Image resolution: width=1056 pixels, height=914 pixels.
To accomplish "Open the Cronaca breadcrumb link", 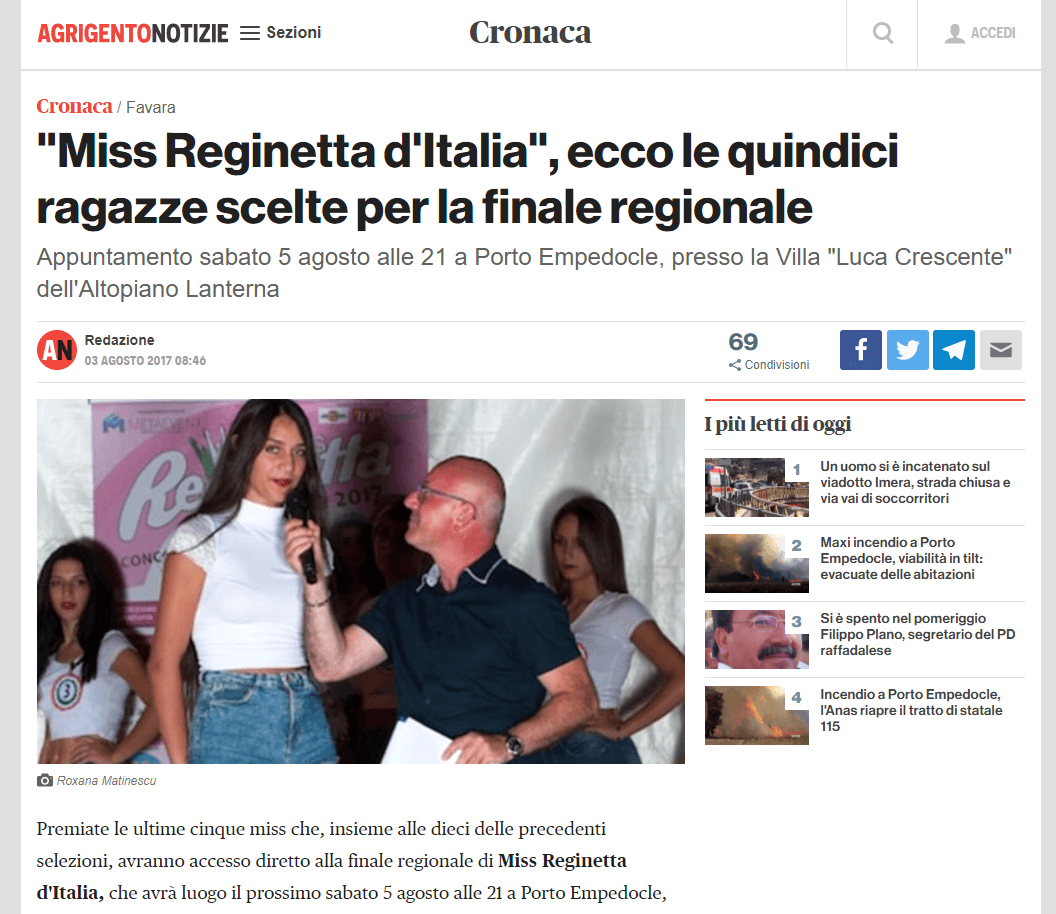I will click(74, 106).
